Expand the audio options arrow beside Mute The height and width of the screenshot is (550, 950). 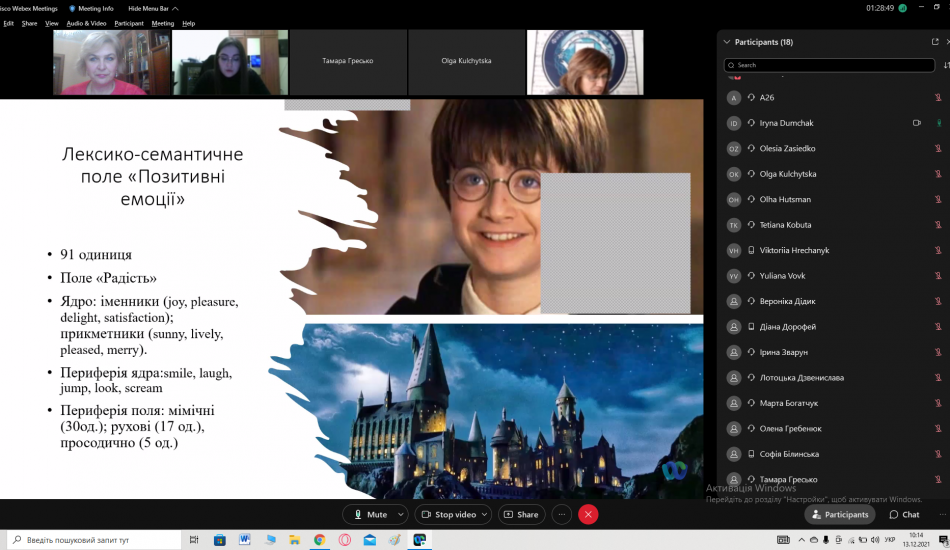tap(402, 514)
